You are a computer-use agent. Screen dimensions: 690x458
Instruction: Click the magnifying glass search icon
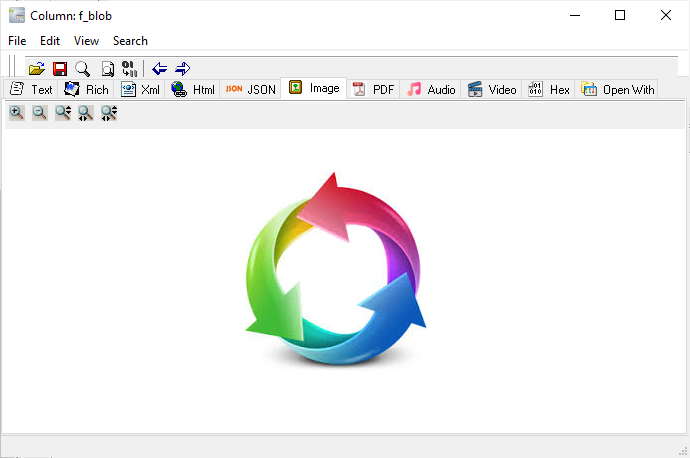click(83, 68)
